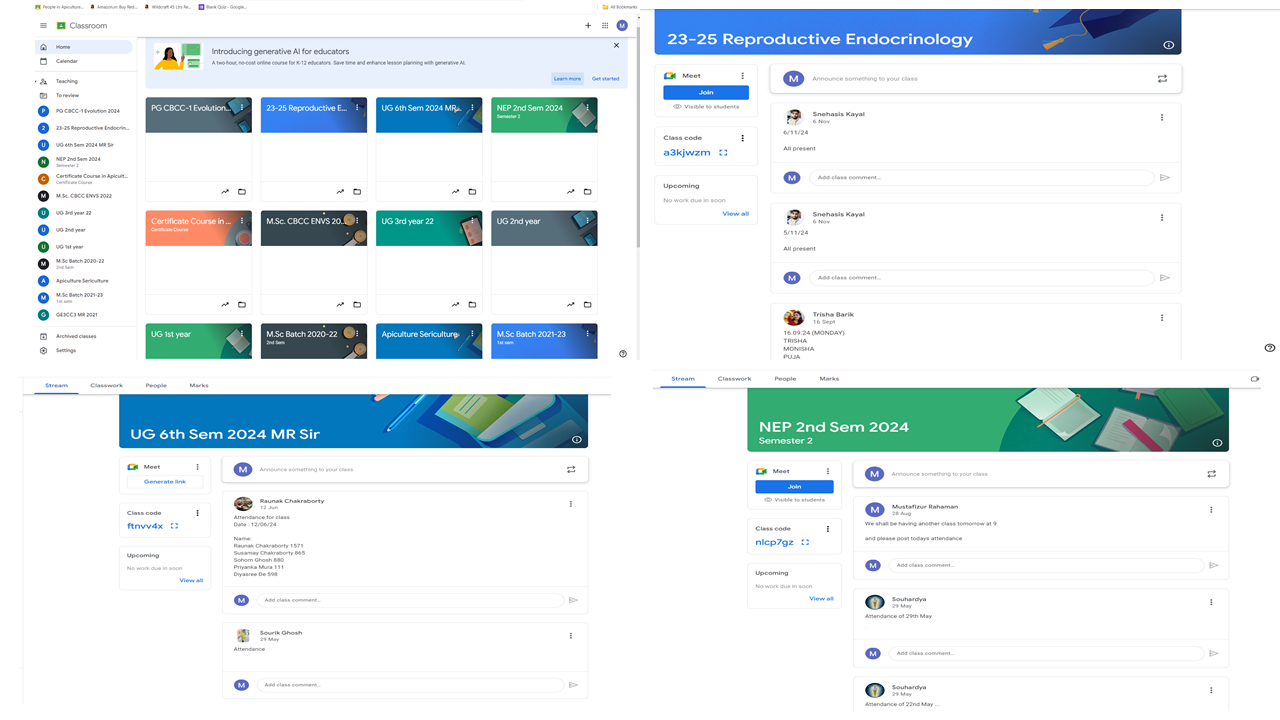Open the Google apps grid
1280x720 pixels.
[x=605, y=26]
